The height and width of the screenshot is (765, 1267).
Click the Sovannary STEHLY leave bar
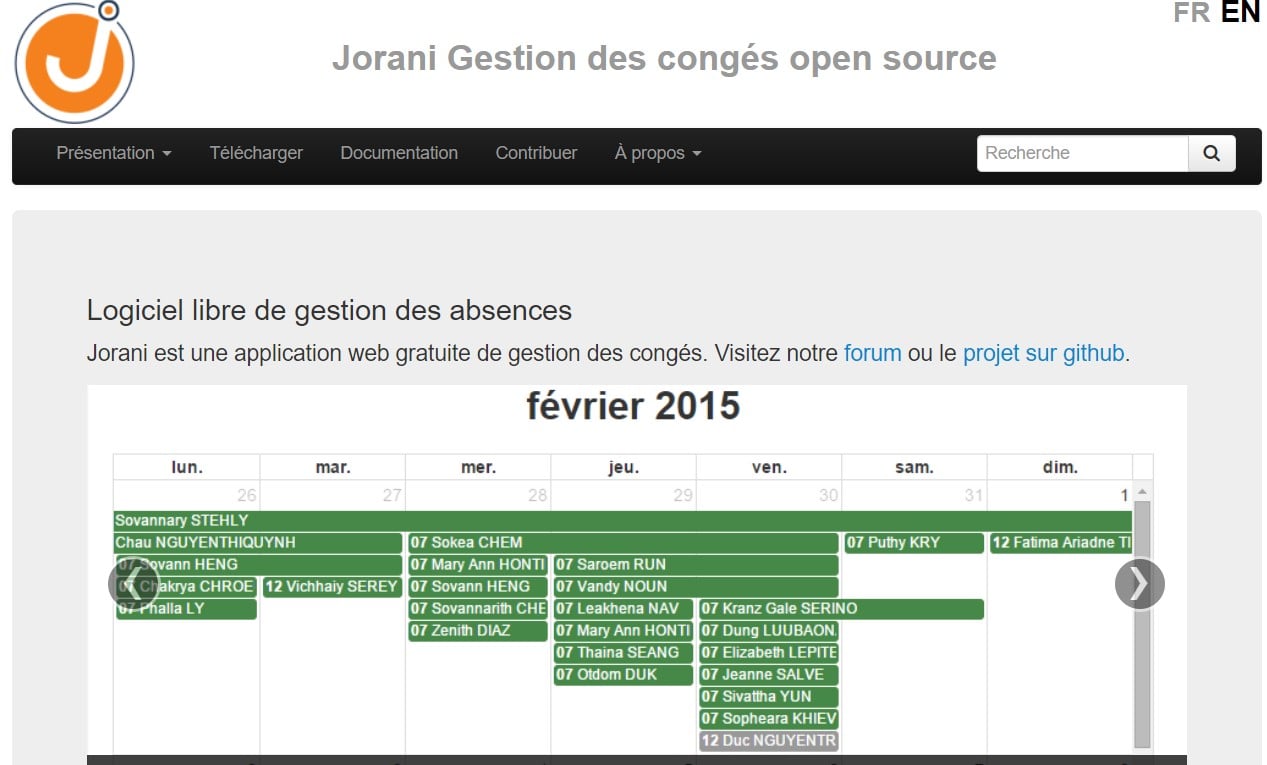tap(622, 521)
